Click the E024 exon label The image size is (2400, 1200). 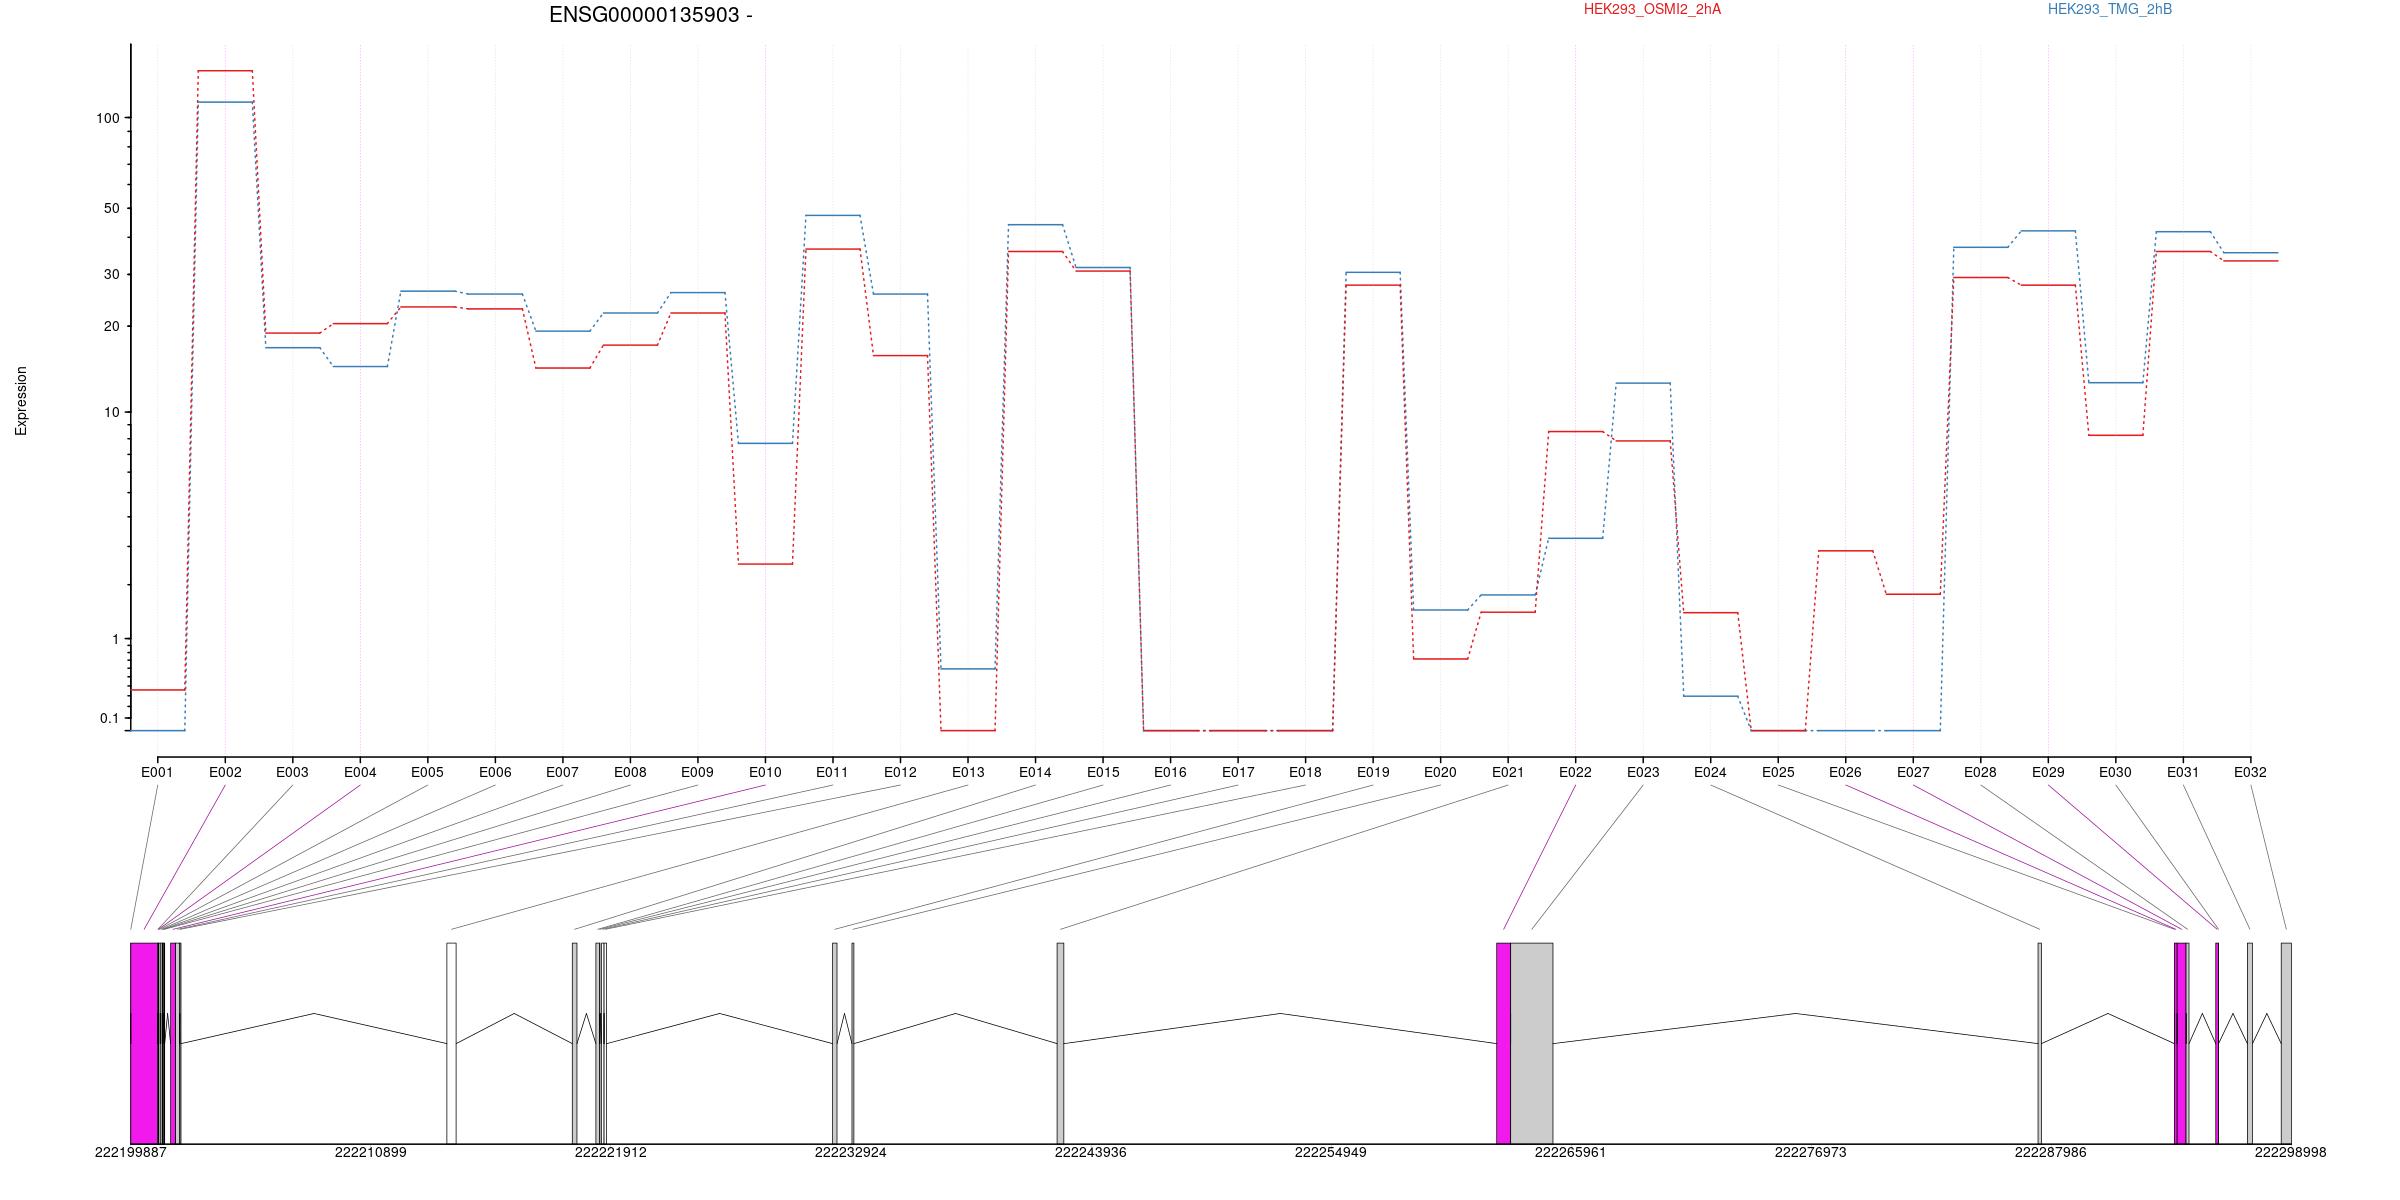[x=1710, y=772]
